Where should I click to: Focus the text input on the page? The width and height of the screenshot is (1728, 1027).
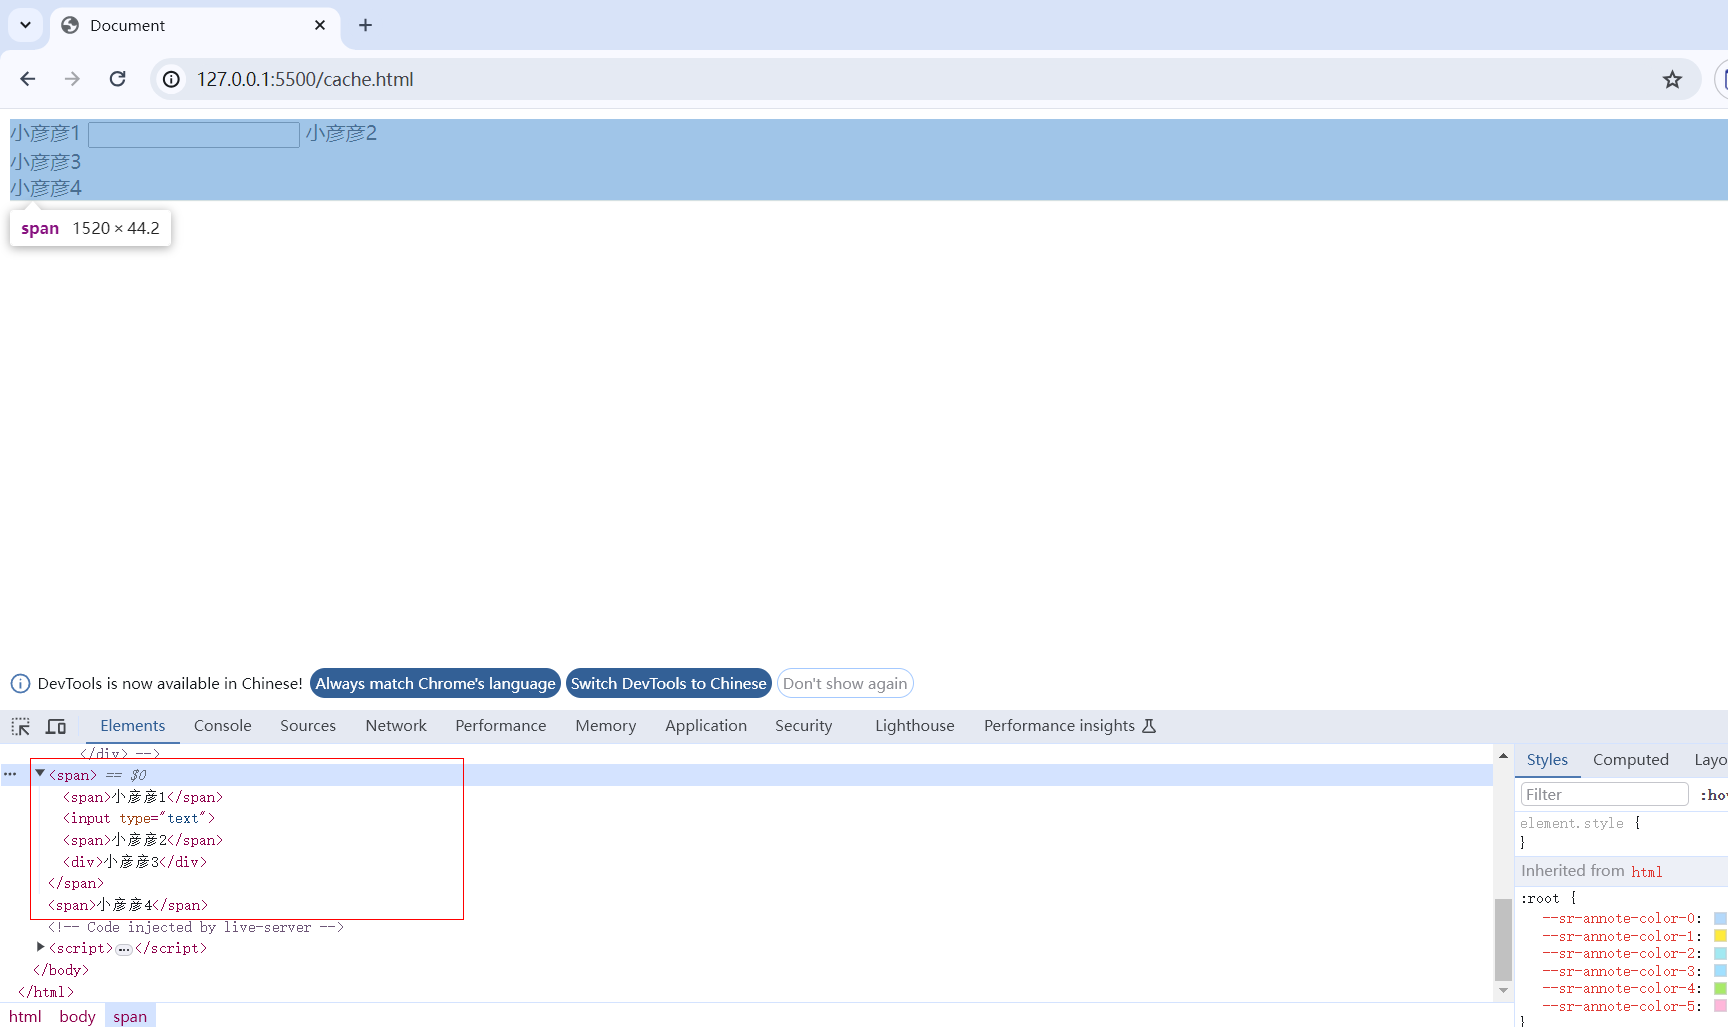(x=194, y=134)
